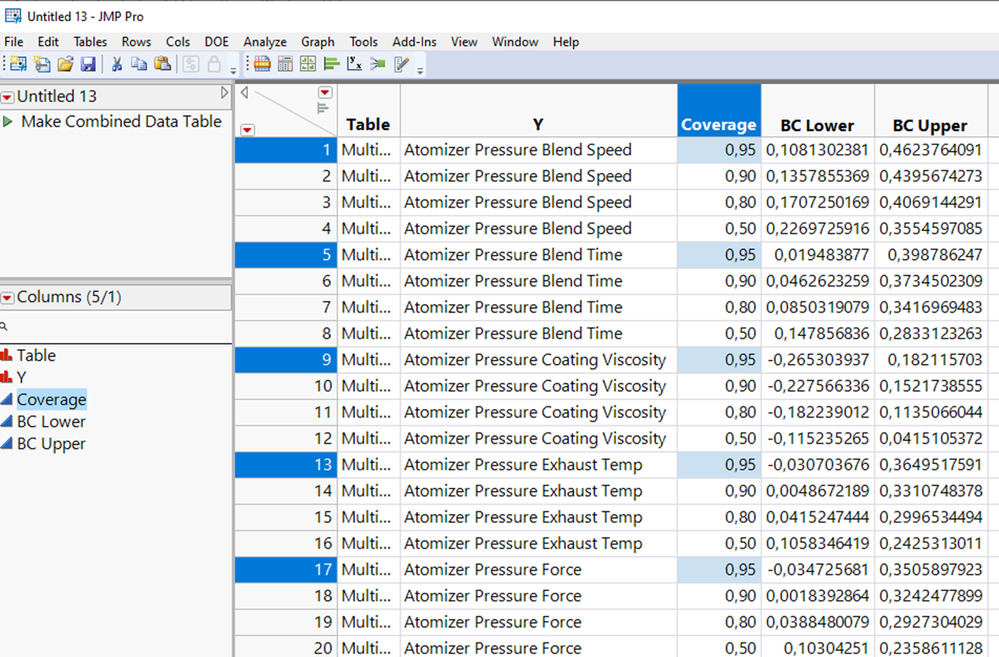Click the columns search filter field
999x657 pixels.
click(x=116, y=327)
